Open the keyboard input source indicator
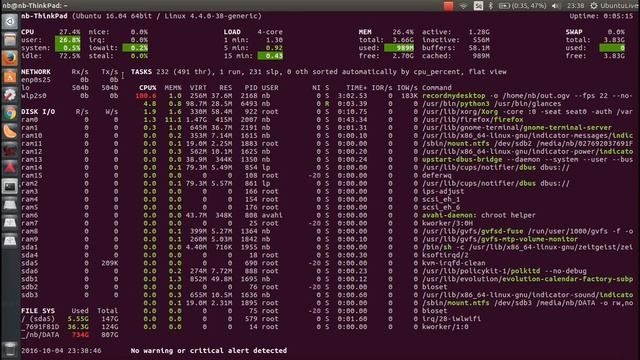The width and height of the screenshot is (640, 360). click(478, 6)
